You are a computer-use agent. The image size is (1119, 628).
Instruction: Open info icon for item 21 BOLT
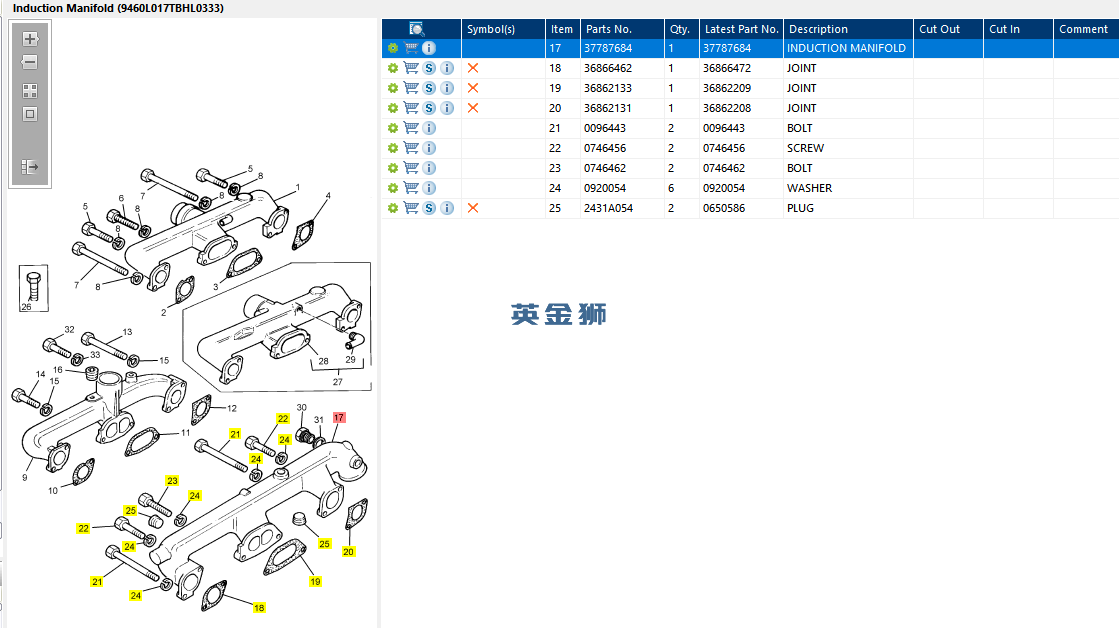(429, 128)
